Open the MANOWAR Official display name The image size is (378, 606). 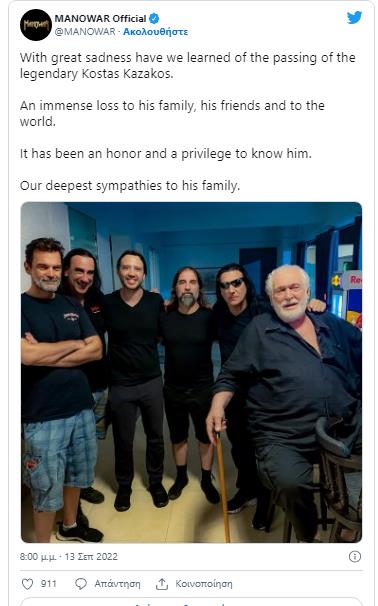[100, 18]
